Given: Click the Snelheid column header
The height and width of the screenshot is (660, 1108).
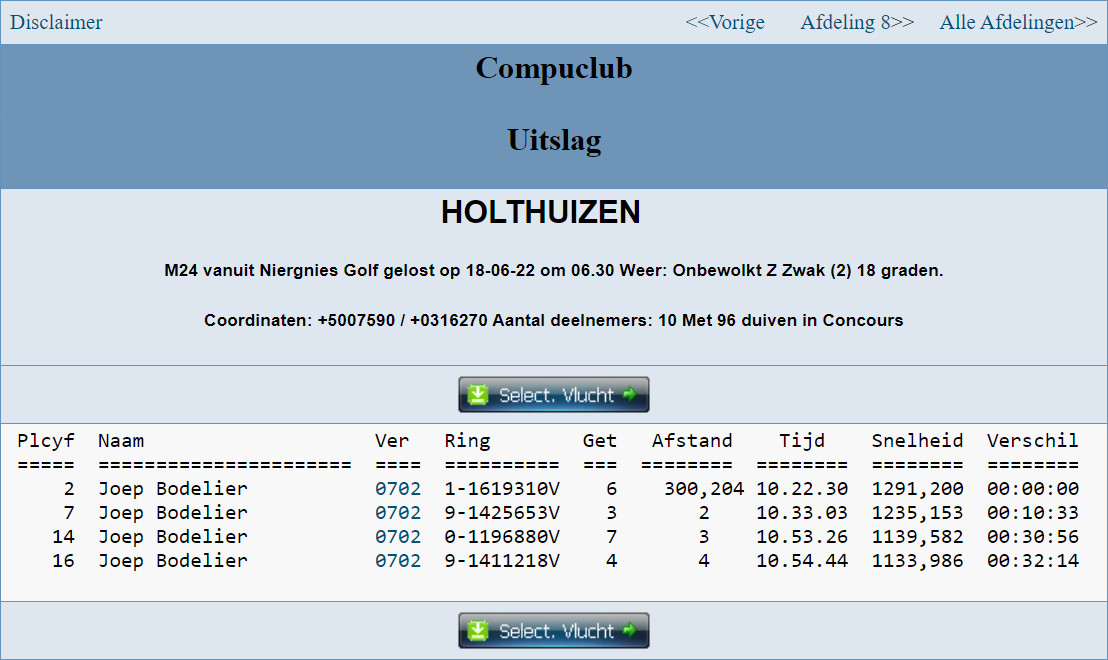Looking at the screenshot, I should [917, 441].
